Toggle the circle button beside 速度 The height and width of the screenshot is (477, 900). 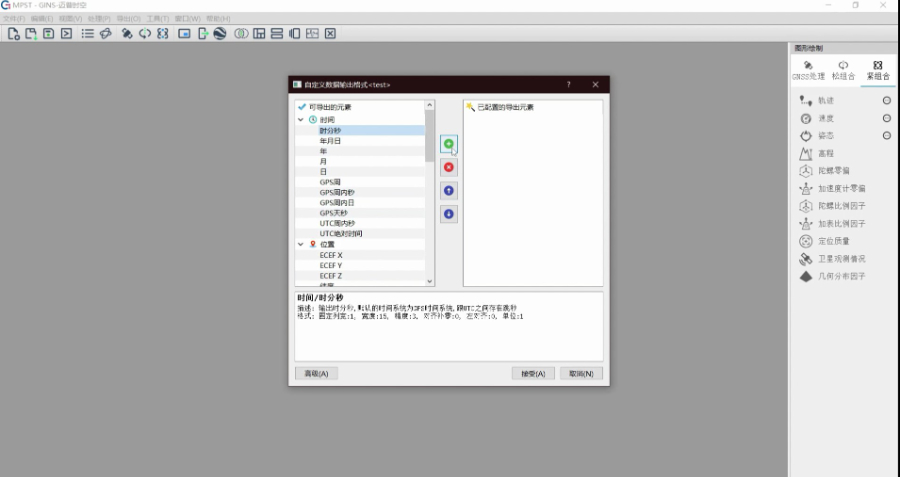tap(886, 118)
